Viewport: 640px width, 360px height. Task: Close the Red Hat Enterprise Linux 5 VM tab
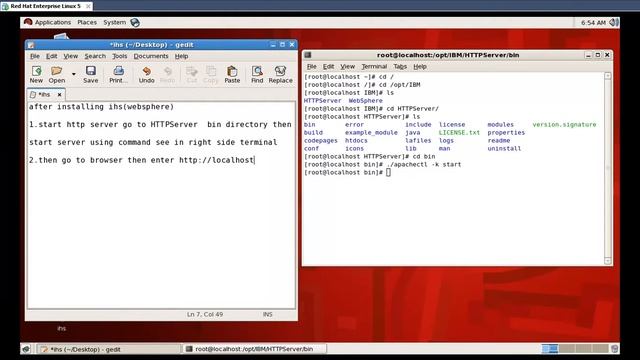[x=88, y=6]
